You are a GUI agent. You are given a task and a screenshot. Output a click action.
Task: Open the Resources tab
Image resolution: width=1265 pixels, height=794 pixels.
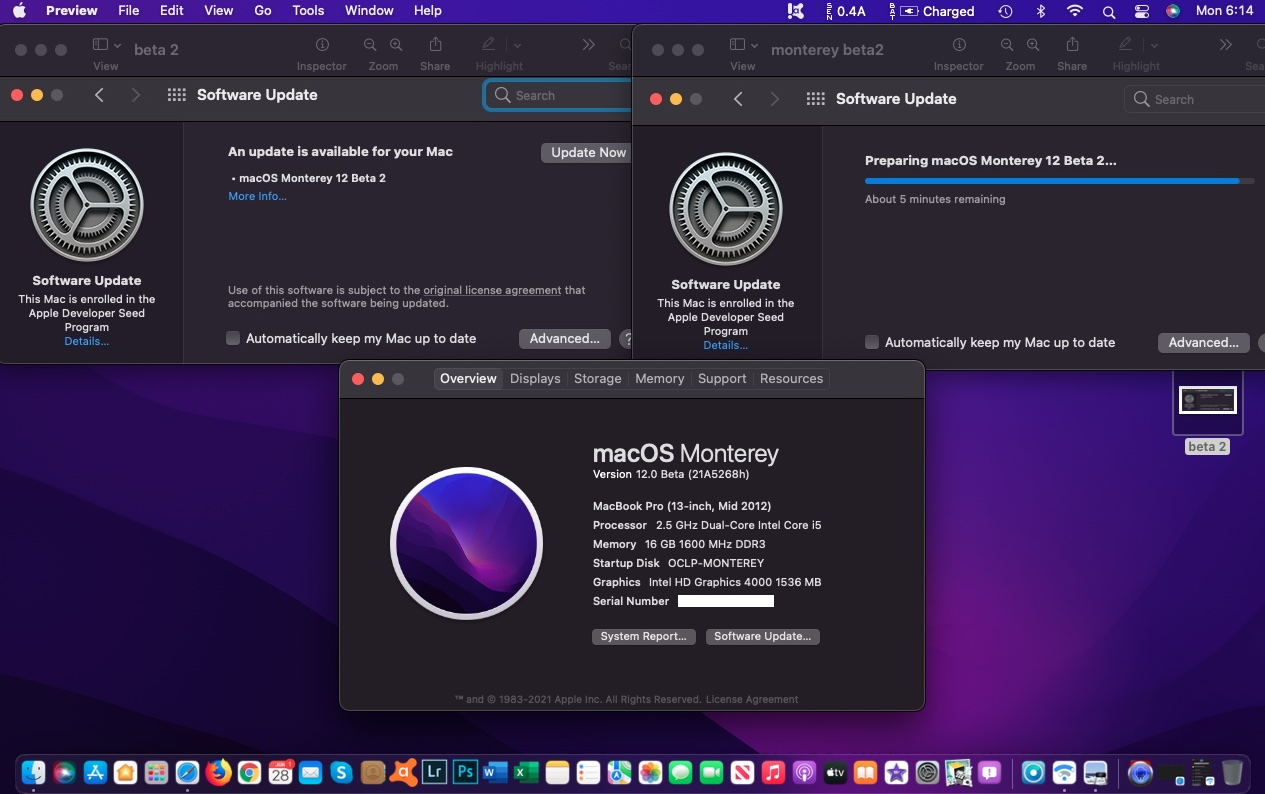792,379
